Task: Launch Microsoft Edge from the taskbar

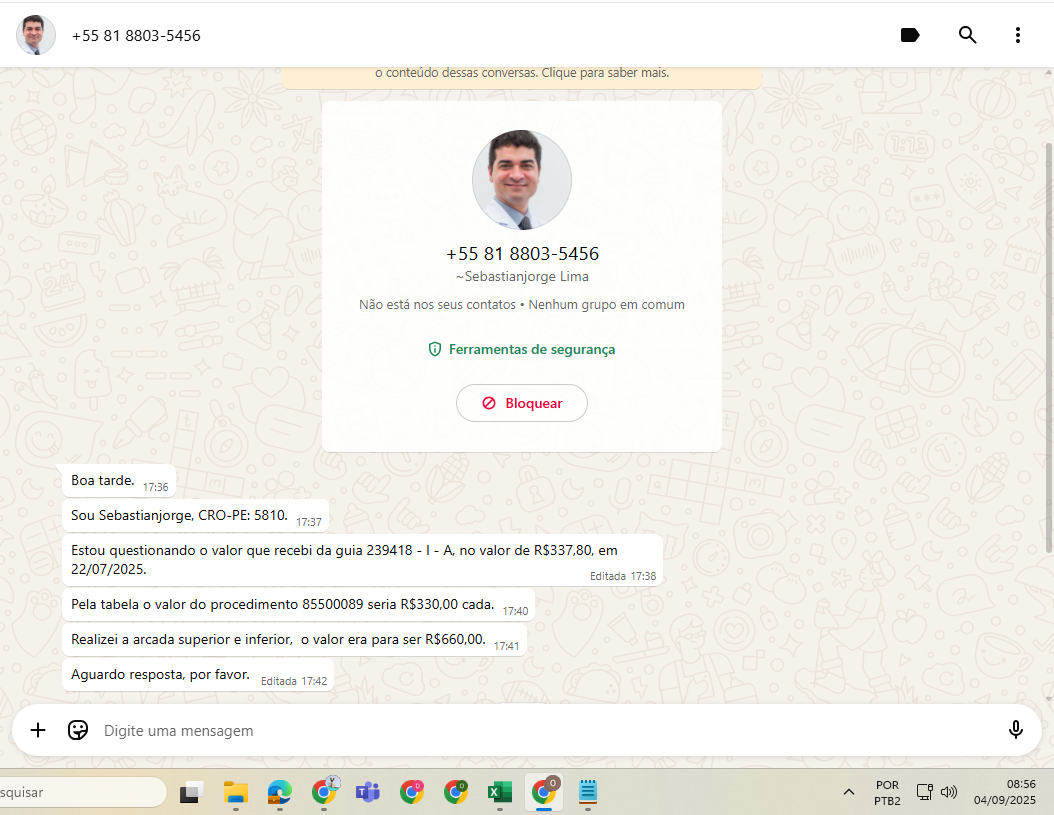Action: tap(279, 793)
